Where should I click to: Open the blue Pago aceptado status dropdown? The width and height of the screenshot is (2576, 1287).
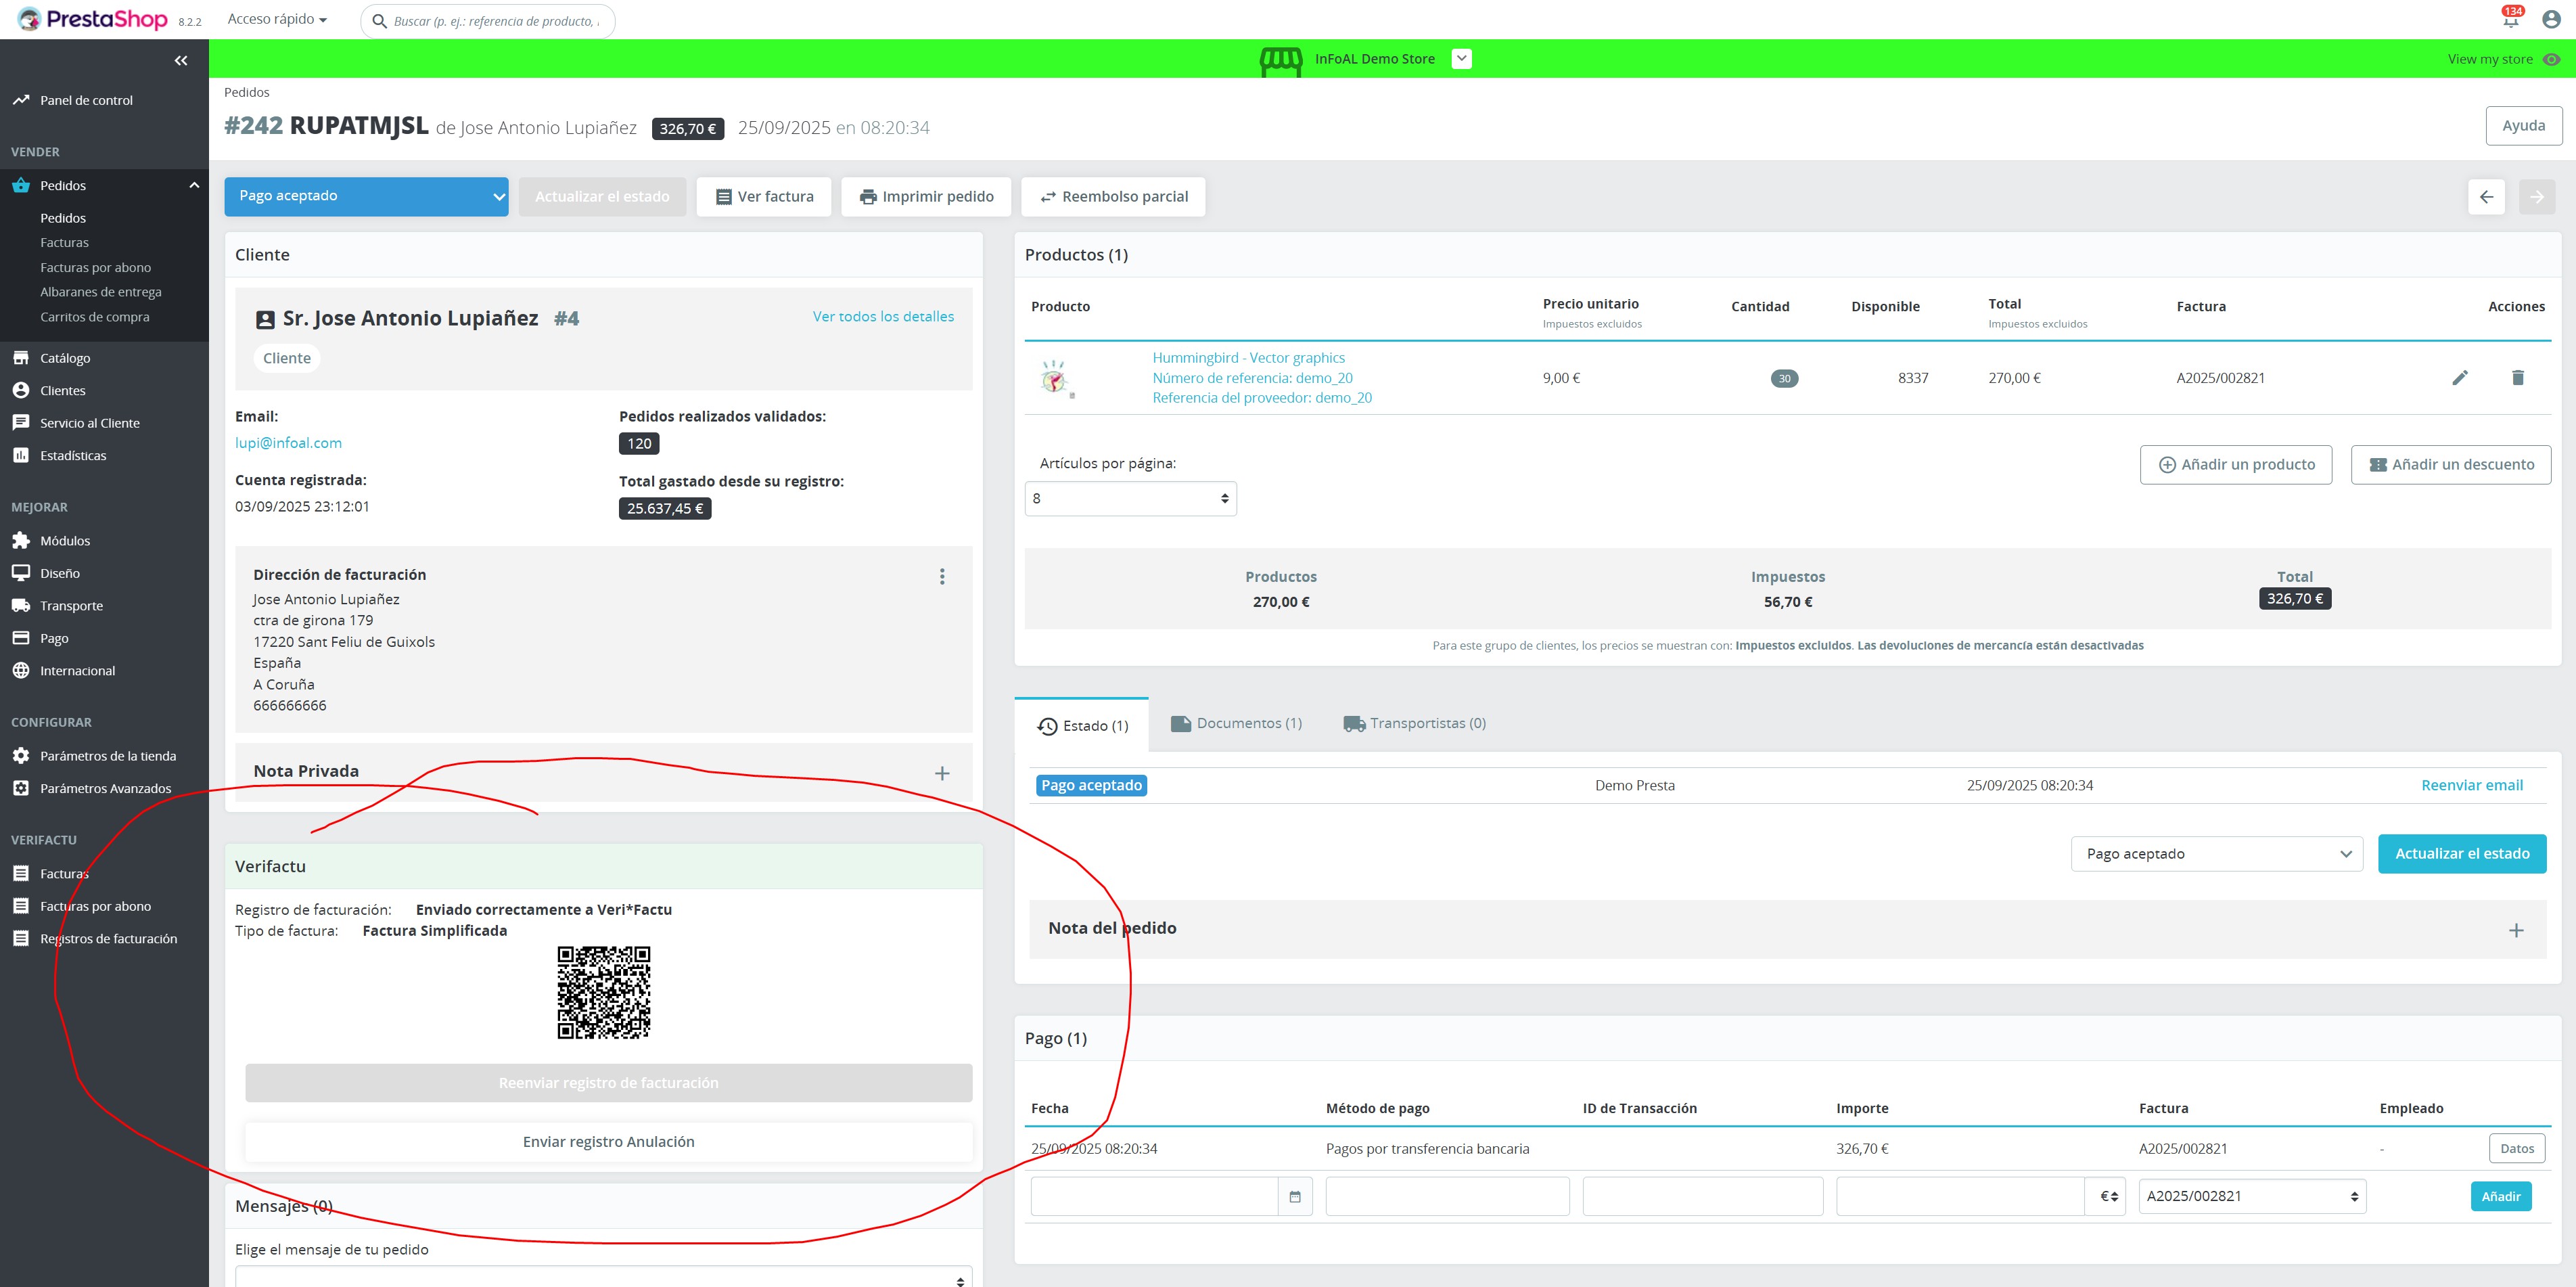366,196
